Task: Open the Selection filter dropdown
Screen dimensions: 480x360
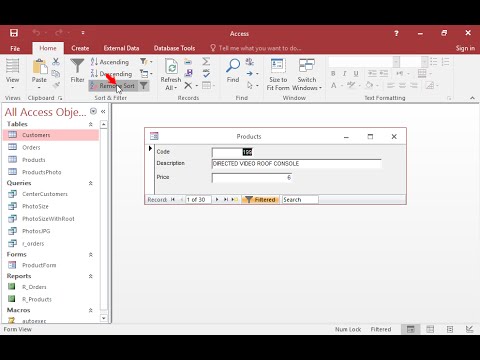Action: (x=146, y=62)
